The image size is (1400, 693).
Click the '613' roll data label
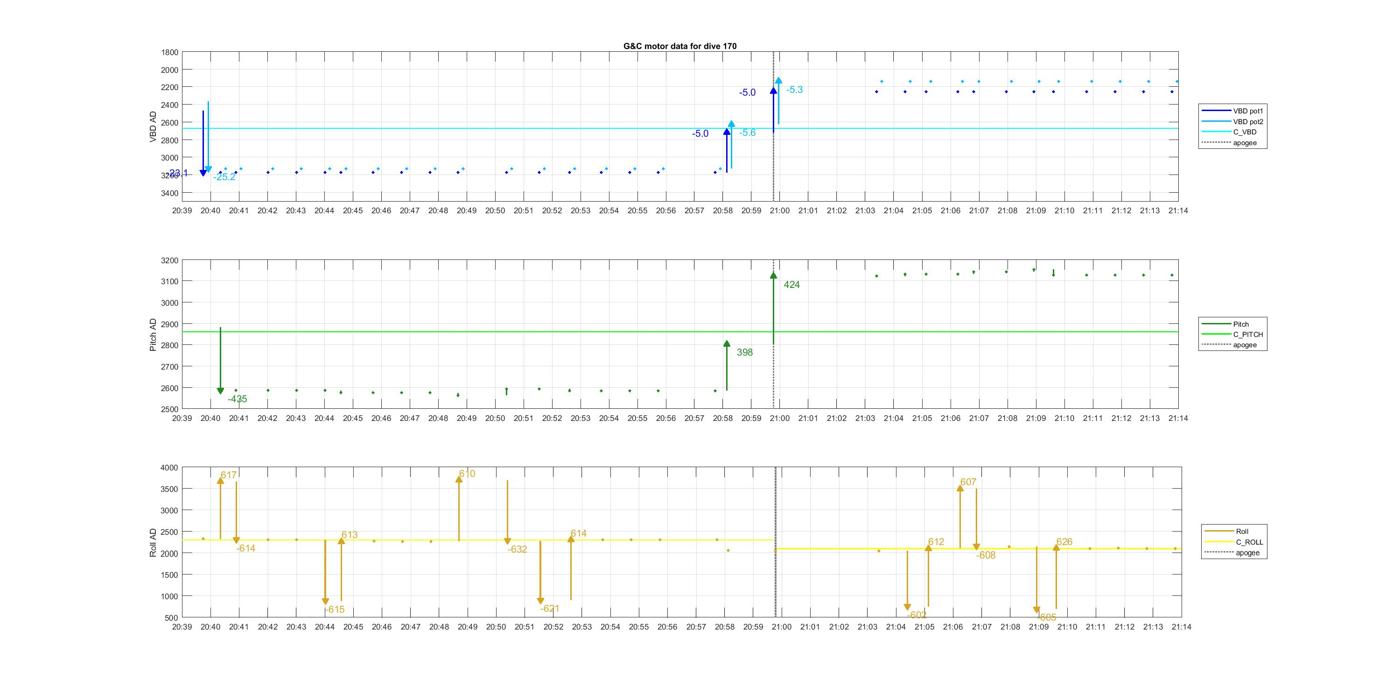(349, 535)
